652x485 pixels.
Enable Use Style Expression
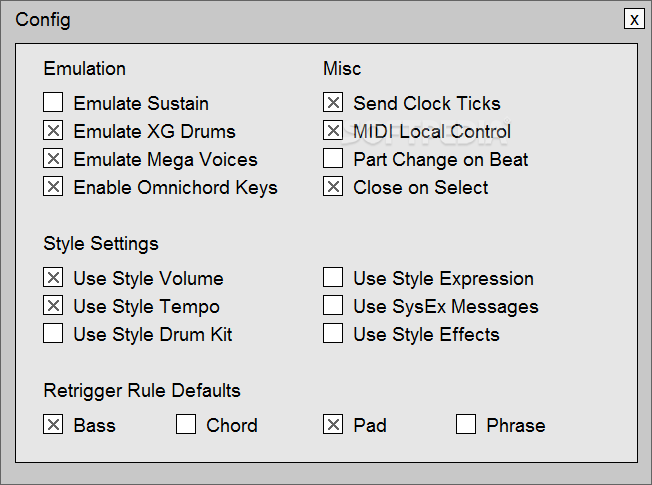[x=333, y=277]
